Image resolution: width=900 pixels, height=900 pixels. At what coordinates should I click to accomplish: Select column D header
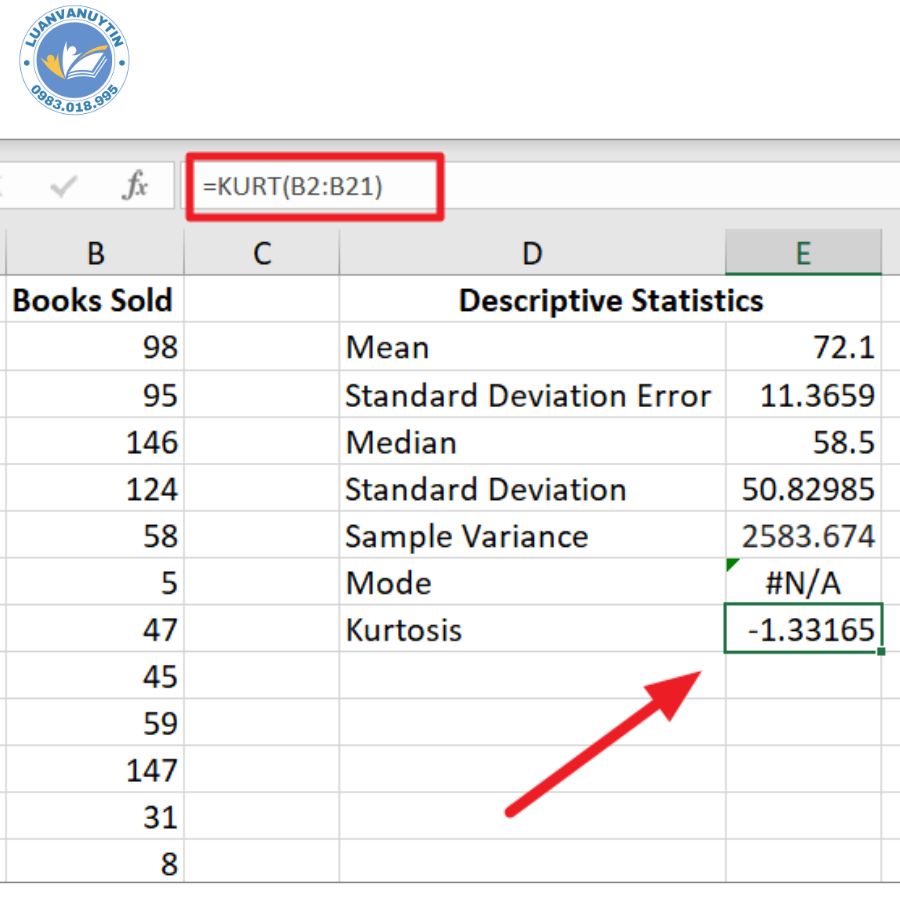532,253
